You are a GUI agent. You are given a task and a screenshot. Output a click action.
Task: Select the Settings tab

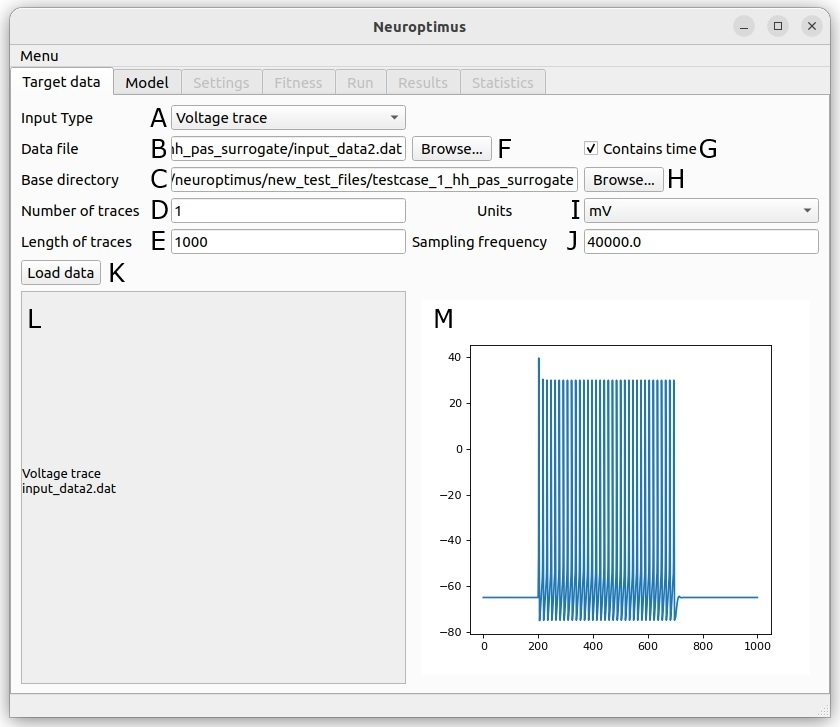(221, 83)
